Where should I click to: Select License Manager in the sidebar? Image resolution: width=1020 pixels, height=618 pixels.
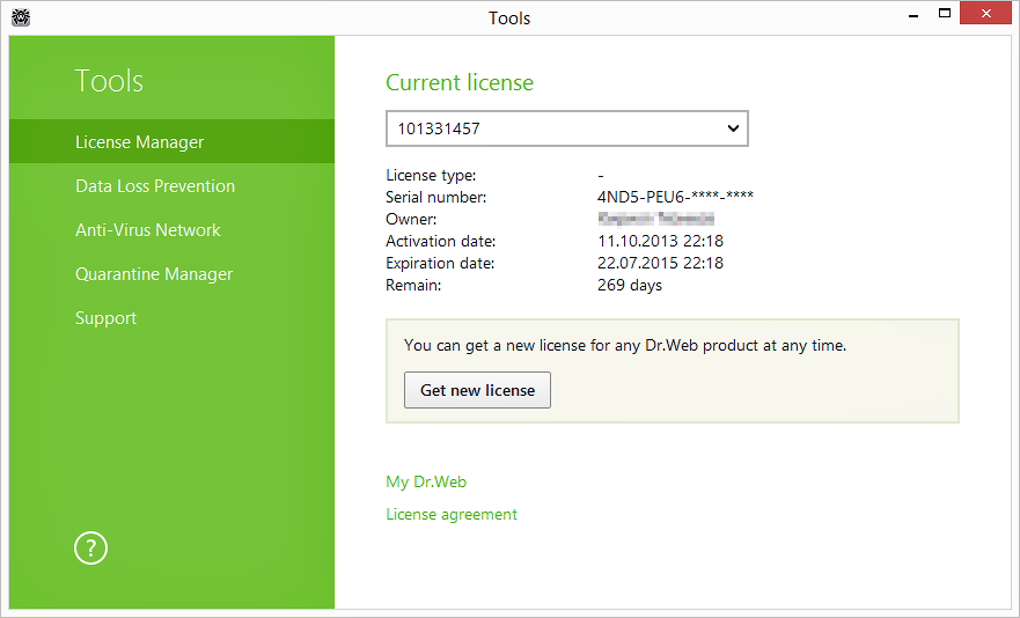click(x=140, y=142)
